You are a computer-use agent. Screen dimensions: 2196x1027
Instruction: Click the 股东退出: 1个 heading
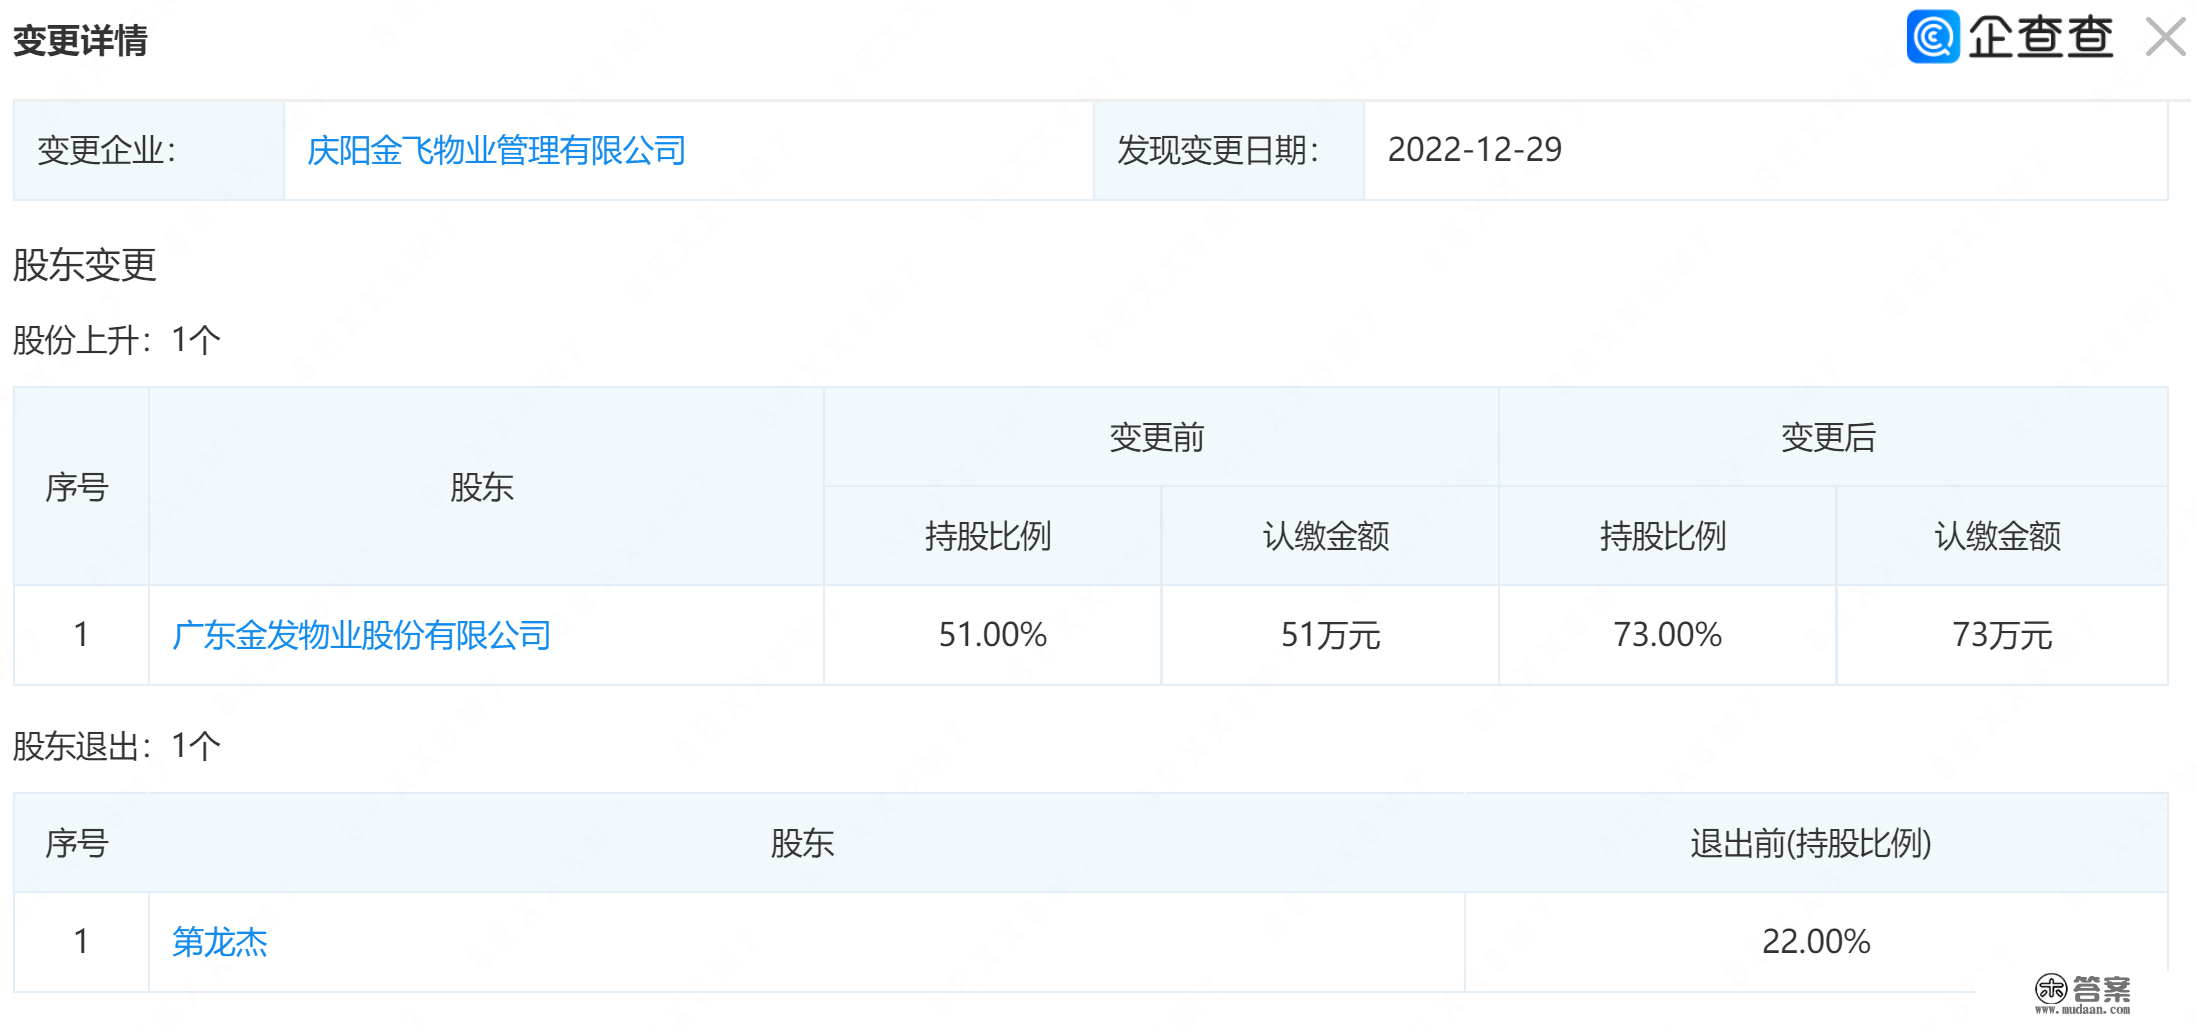pos(117,746)
